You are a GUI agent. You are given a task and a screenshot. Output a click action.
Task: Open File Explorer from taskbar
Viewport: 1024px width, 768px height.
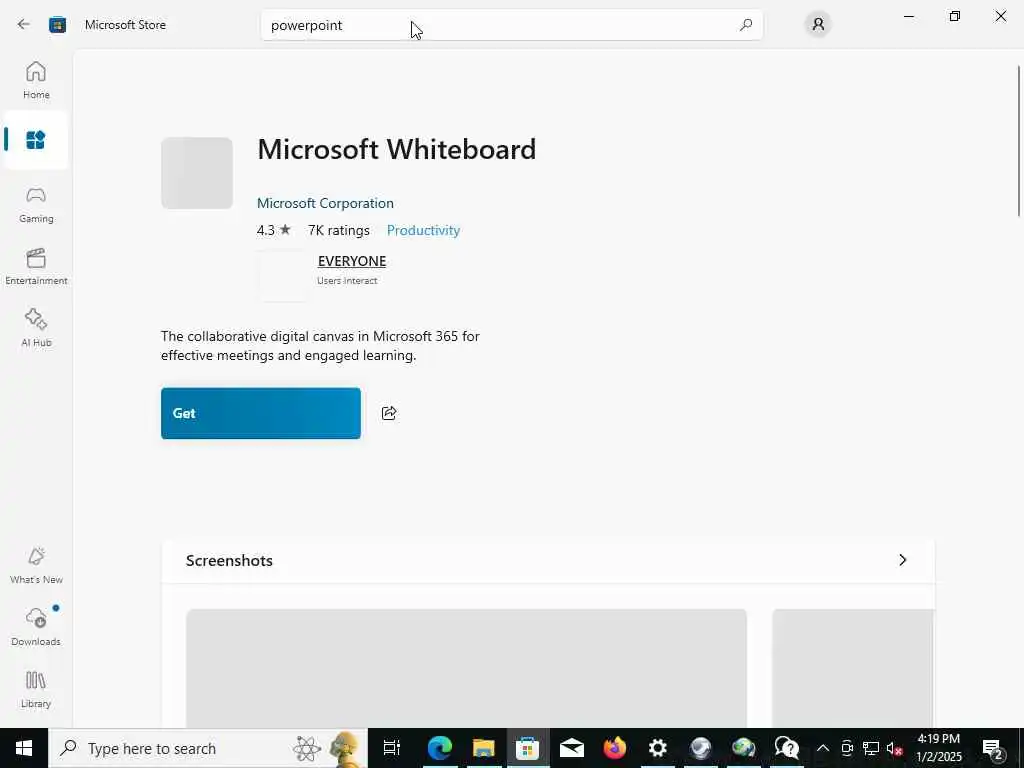coord(484,748)
